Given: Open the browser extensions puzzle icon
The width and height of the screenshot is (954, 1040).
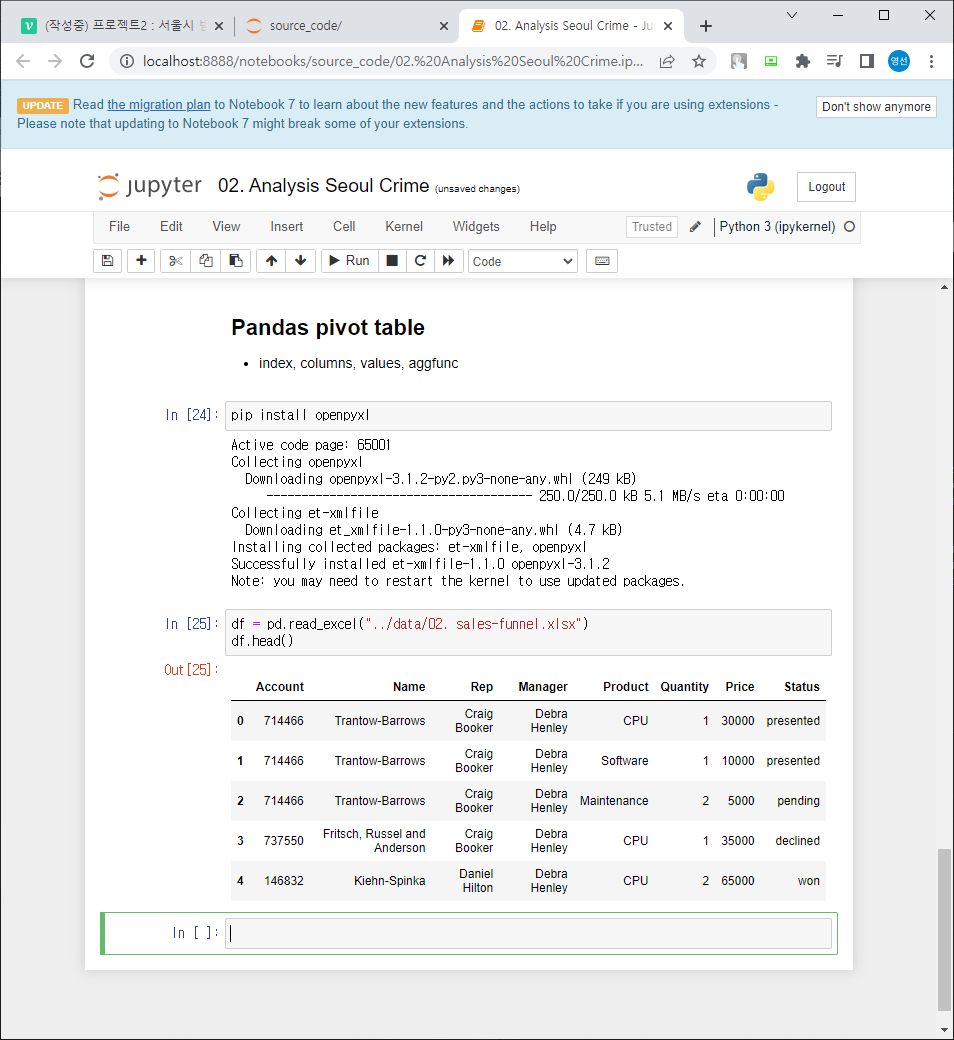Looking at the screenshot, I should click(803, 62).
